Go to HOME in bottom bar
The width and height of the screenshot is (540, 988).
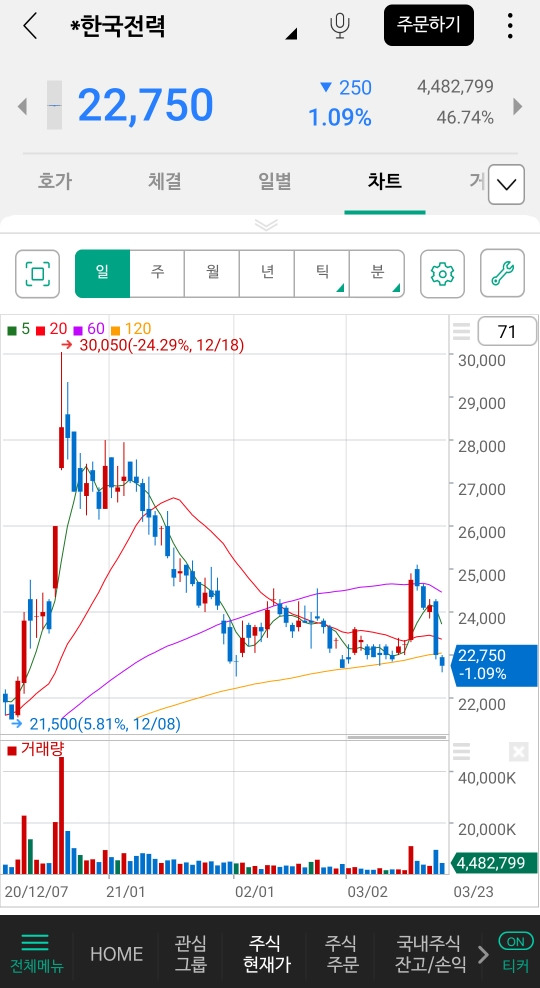pyautogui.click(x=116, y=953)
